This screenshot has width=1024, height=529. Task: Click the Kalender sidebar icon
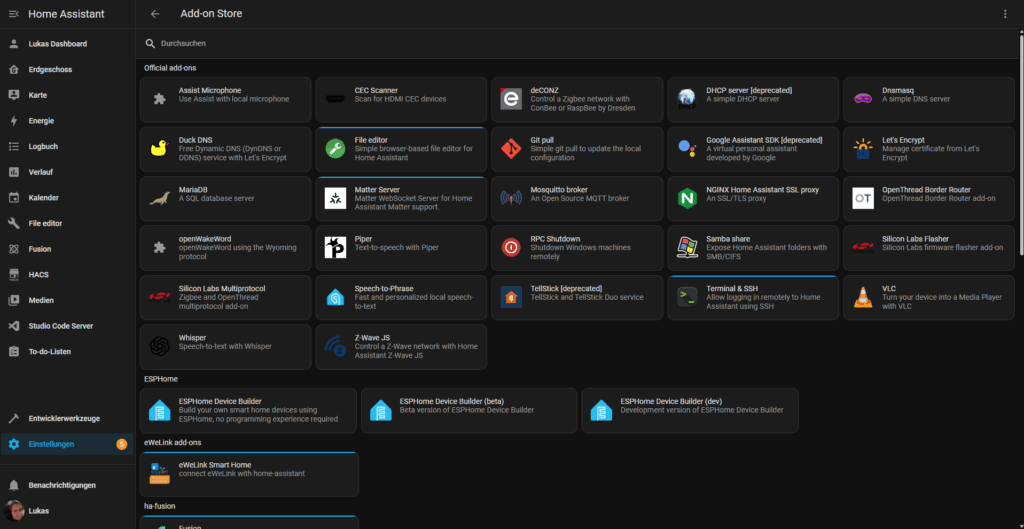(x=14, y=197)
